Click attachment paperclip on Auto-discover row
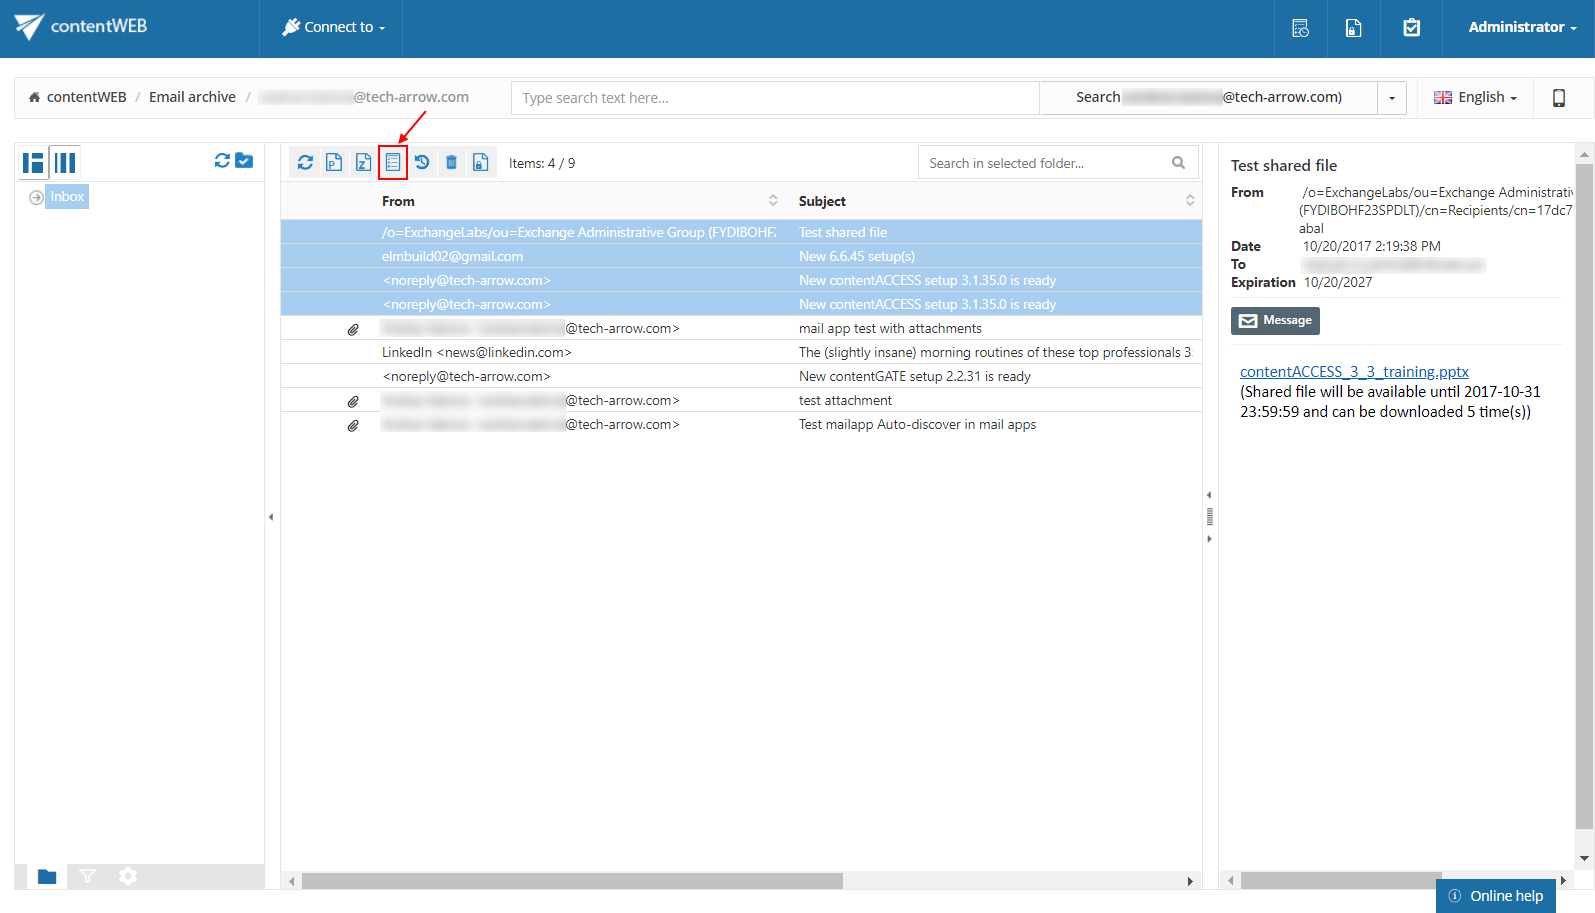The width and height of the screenshot is (1595, 913). (353, 425)
